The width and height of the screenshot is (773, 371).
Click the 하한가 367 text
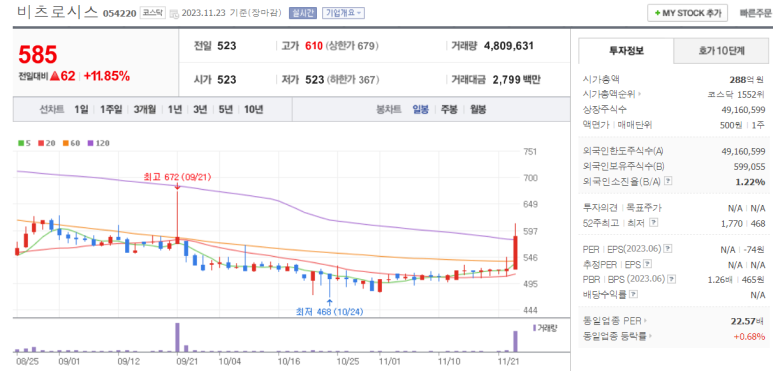point(352,79)
